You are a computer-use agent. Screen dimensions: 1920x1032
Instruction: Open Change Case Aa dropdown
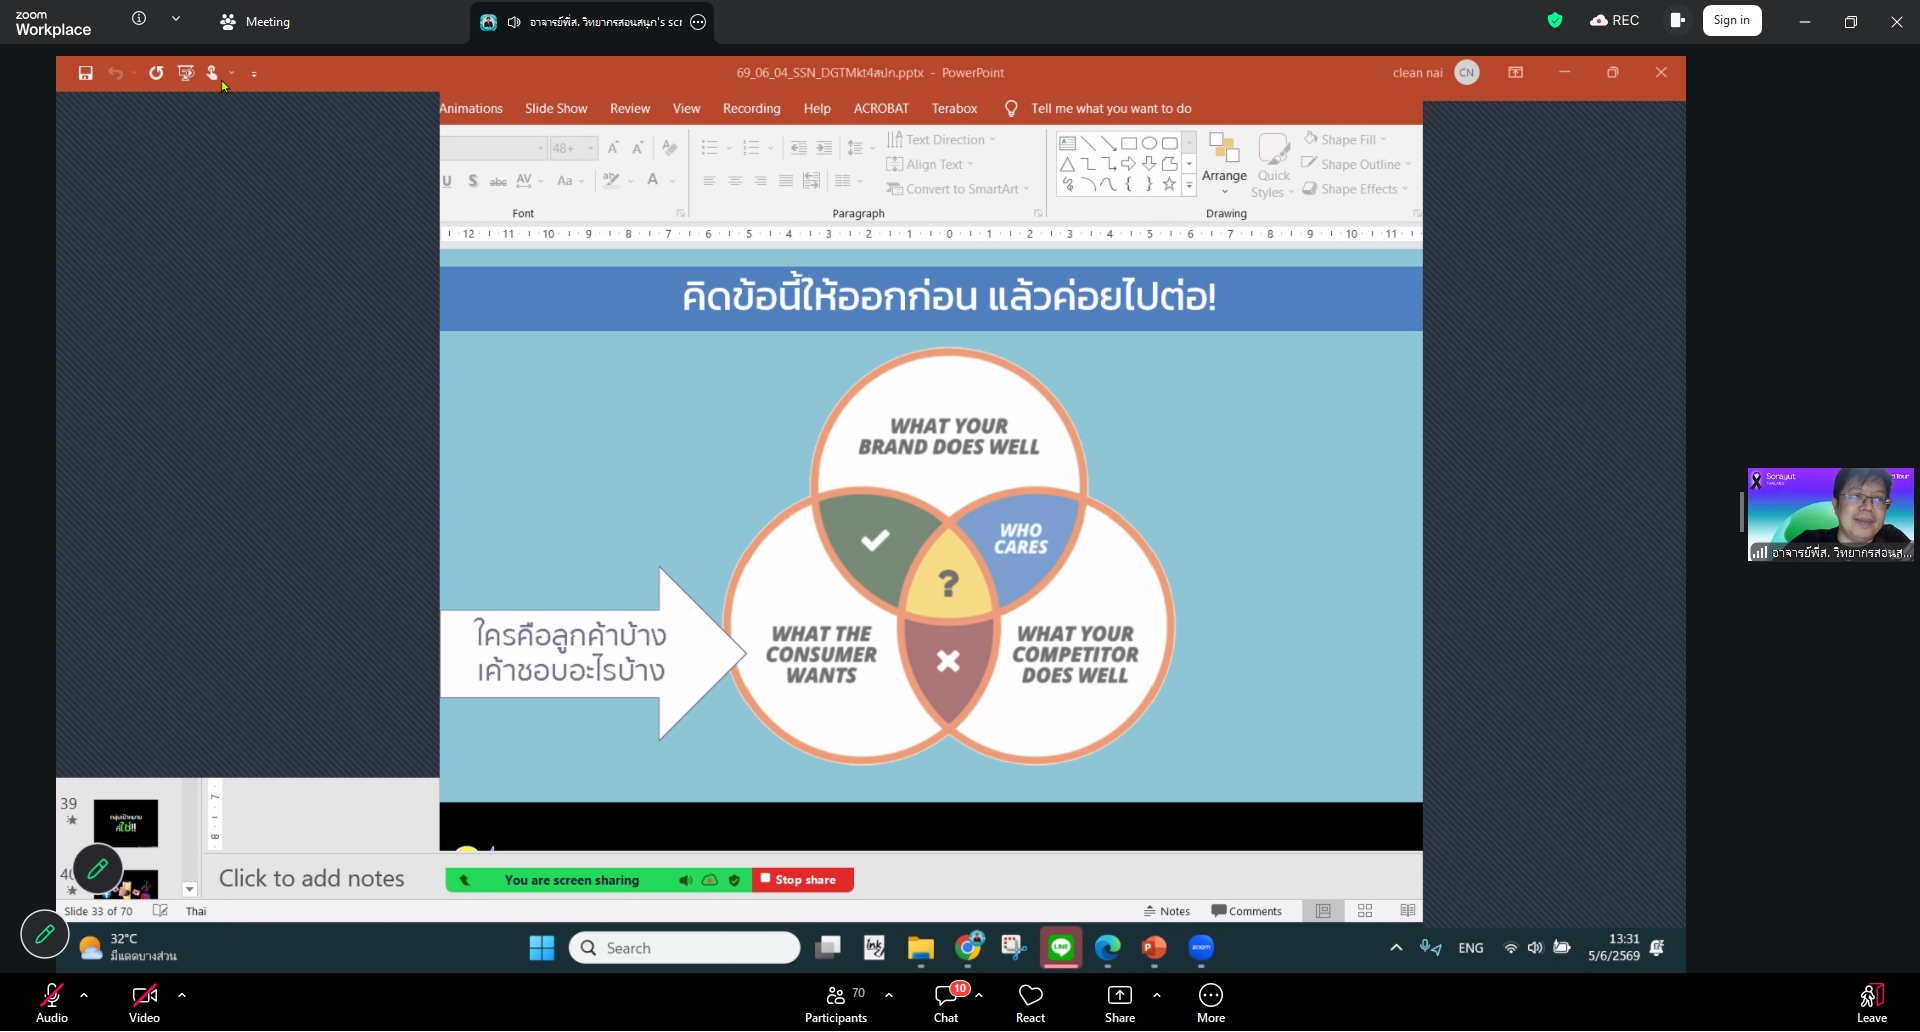pyautogui.click(x=570, y=181)
